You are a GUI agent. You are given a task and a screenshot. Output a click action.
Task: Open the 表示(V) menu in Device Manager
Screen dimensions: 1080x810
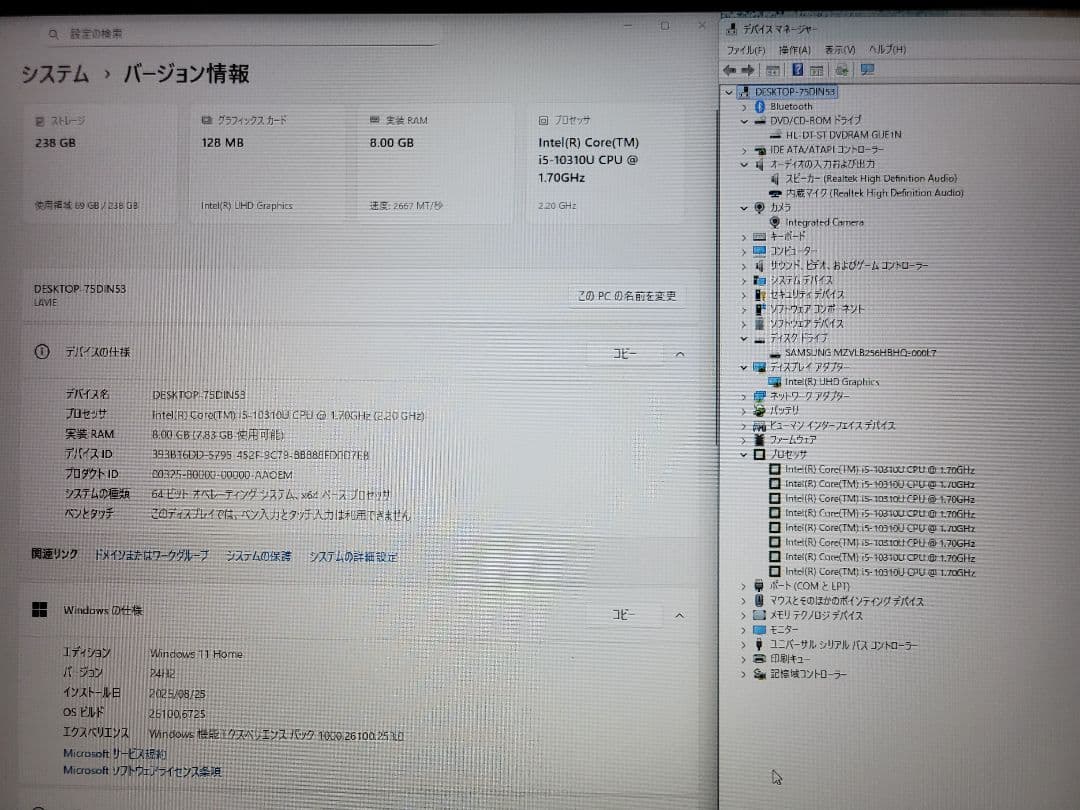839,49
